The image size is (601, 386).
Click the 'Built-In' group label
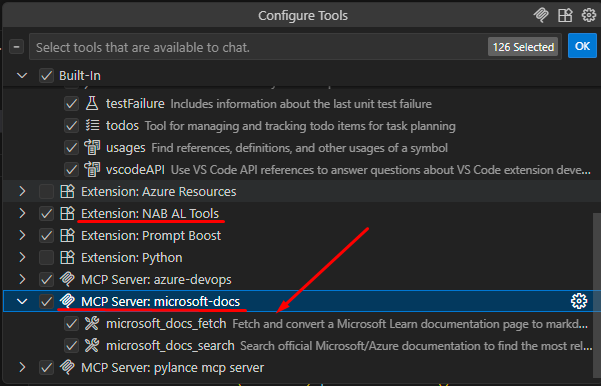[80, 76]
